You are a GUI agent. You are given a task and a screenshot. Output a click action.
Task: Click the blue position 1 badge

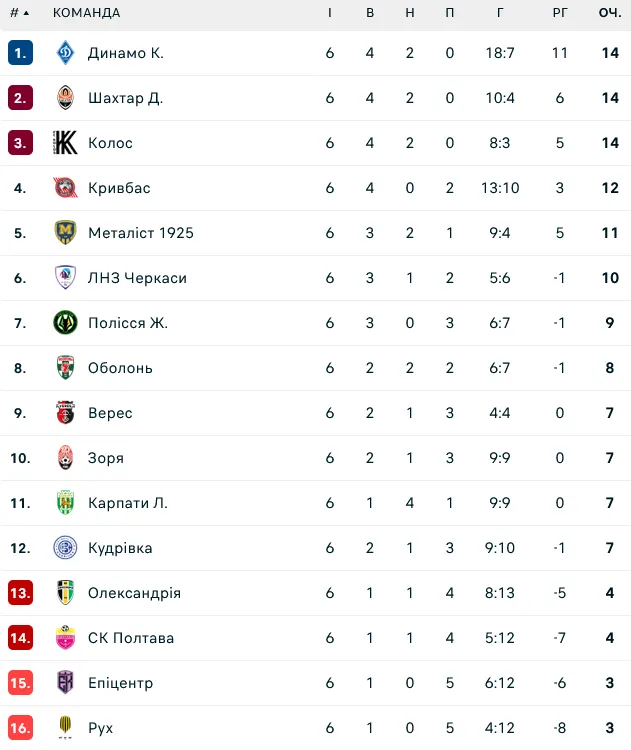(x=21, y=53)
